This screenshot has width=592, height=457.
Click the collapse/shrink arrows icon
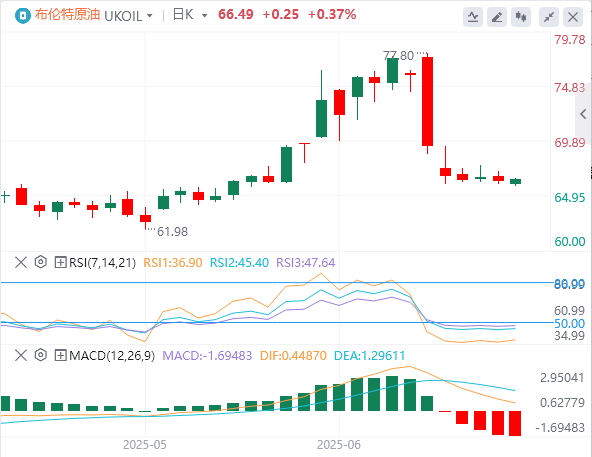tap(549, 17)
